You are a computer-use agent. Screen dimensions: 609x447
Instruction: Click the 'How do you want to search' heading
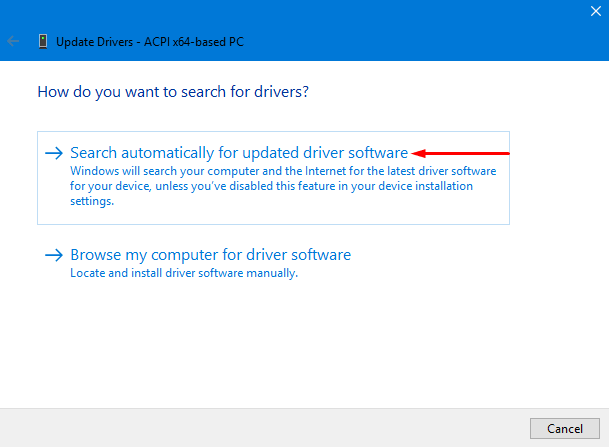[x=172, y=91]
